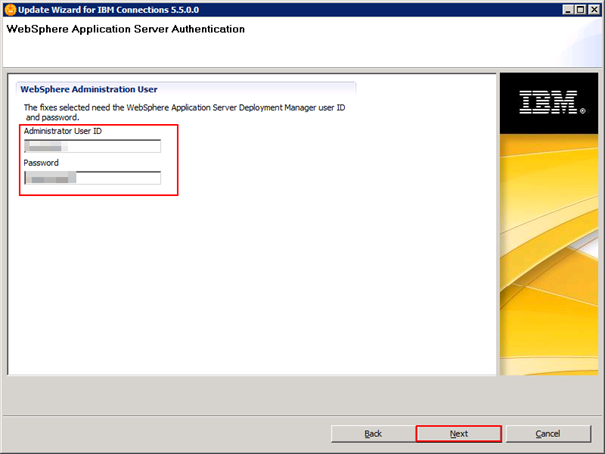Click the gray area left of Back button

pyautogui.click(x=160, y=433)
